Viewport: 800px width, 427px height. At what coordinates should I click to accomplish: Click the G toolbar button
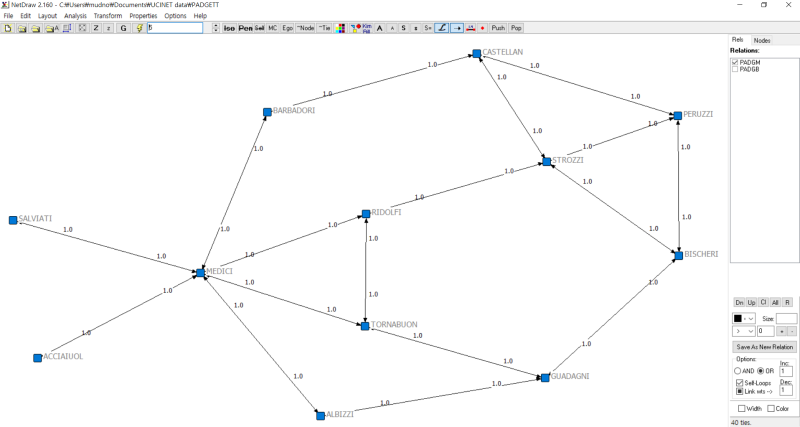tap(123, 28)
